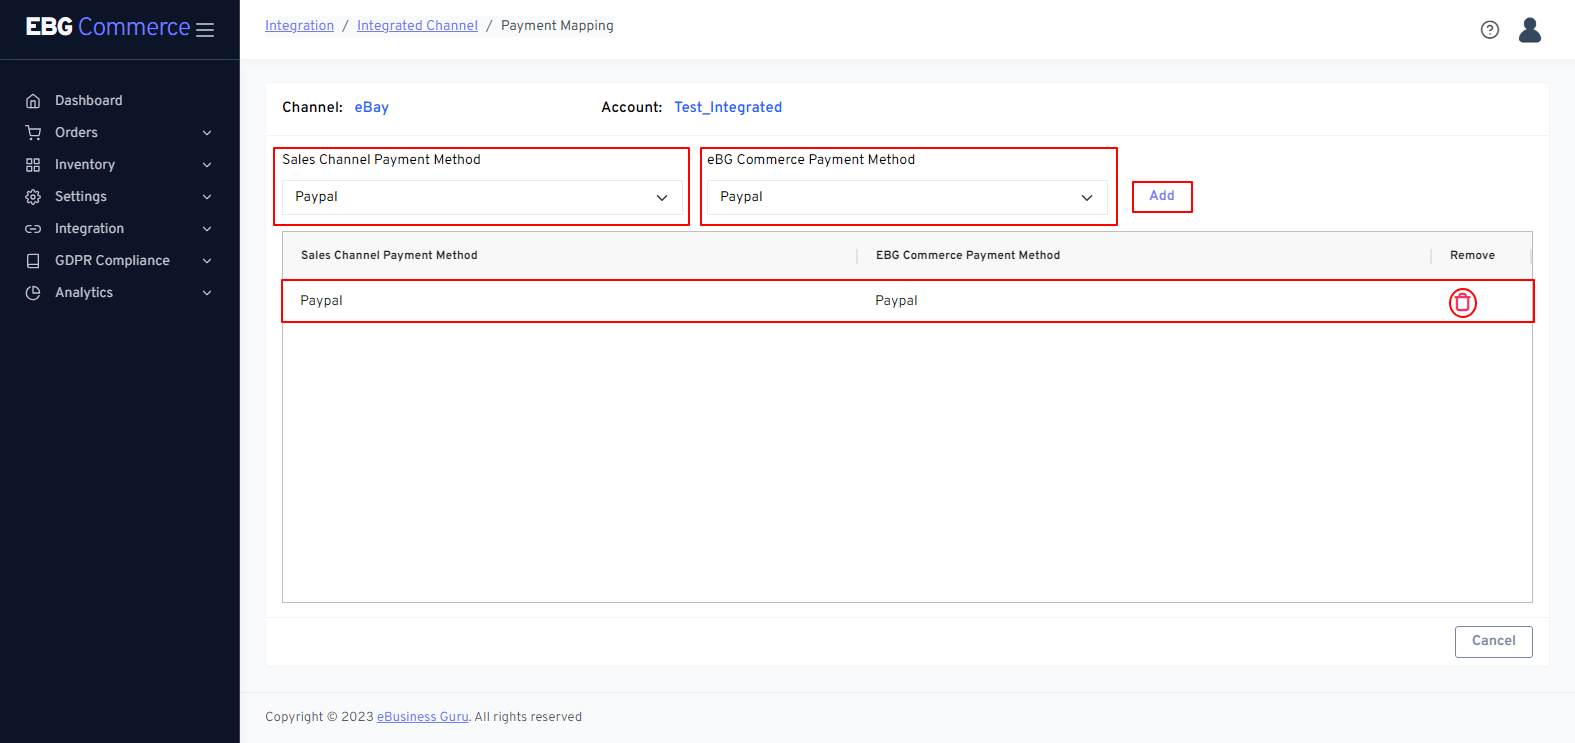
Task: Open the help question mark icon
Action: [x=1489, y=30]
